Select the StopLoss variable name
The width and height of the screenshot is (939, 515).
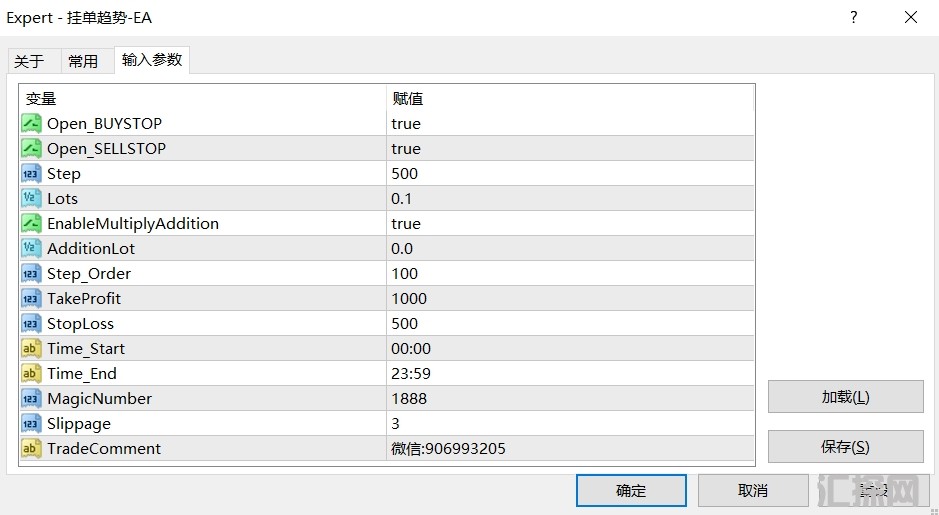pyautogui.click(x=80, y=324)
